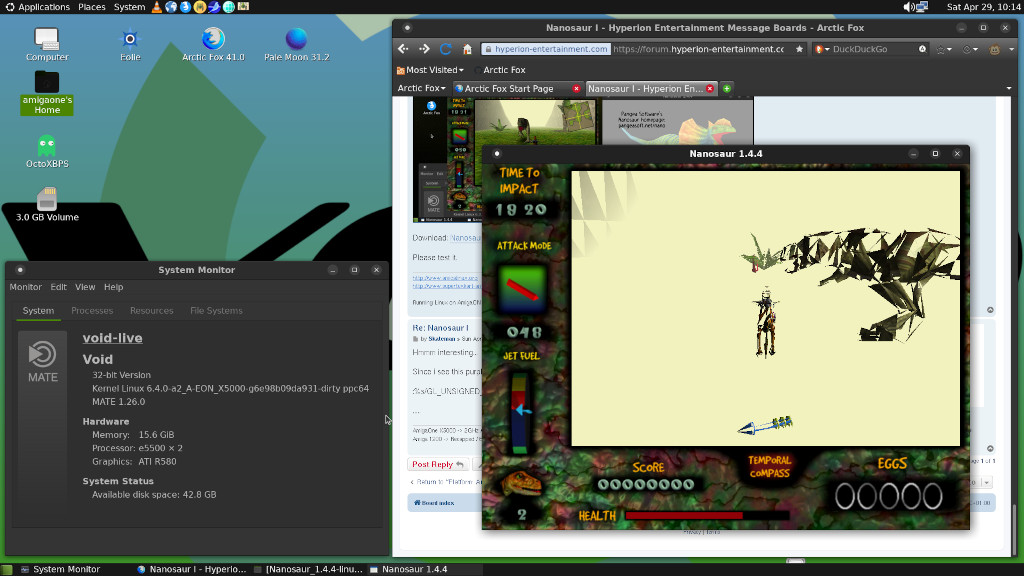The height and width of the screenshot is (576, 1024).
Task: Open the list all tabs dropdown
Action: tap(1008, 89)
